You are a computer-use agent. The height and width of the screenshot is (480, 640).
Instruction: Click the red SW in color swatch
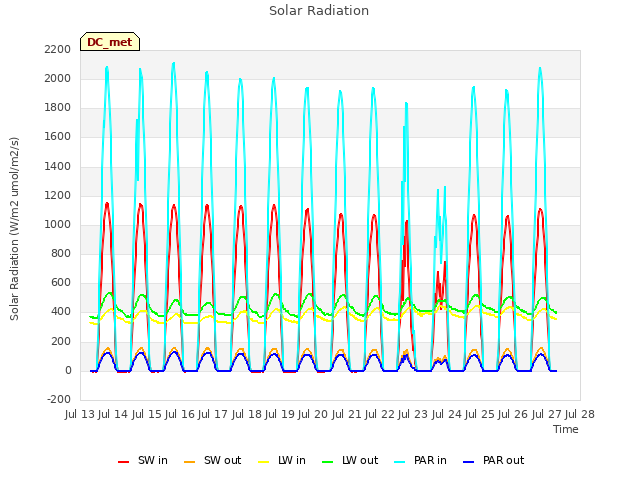point(123,462)
